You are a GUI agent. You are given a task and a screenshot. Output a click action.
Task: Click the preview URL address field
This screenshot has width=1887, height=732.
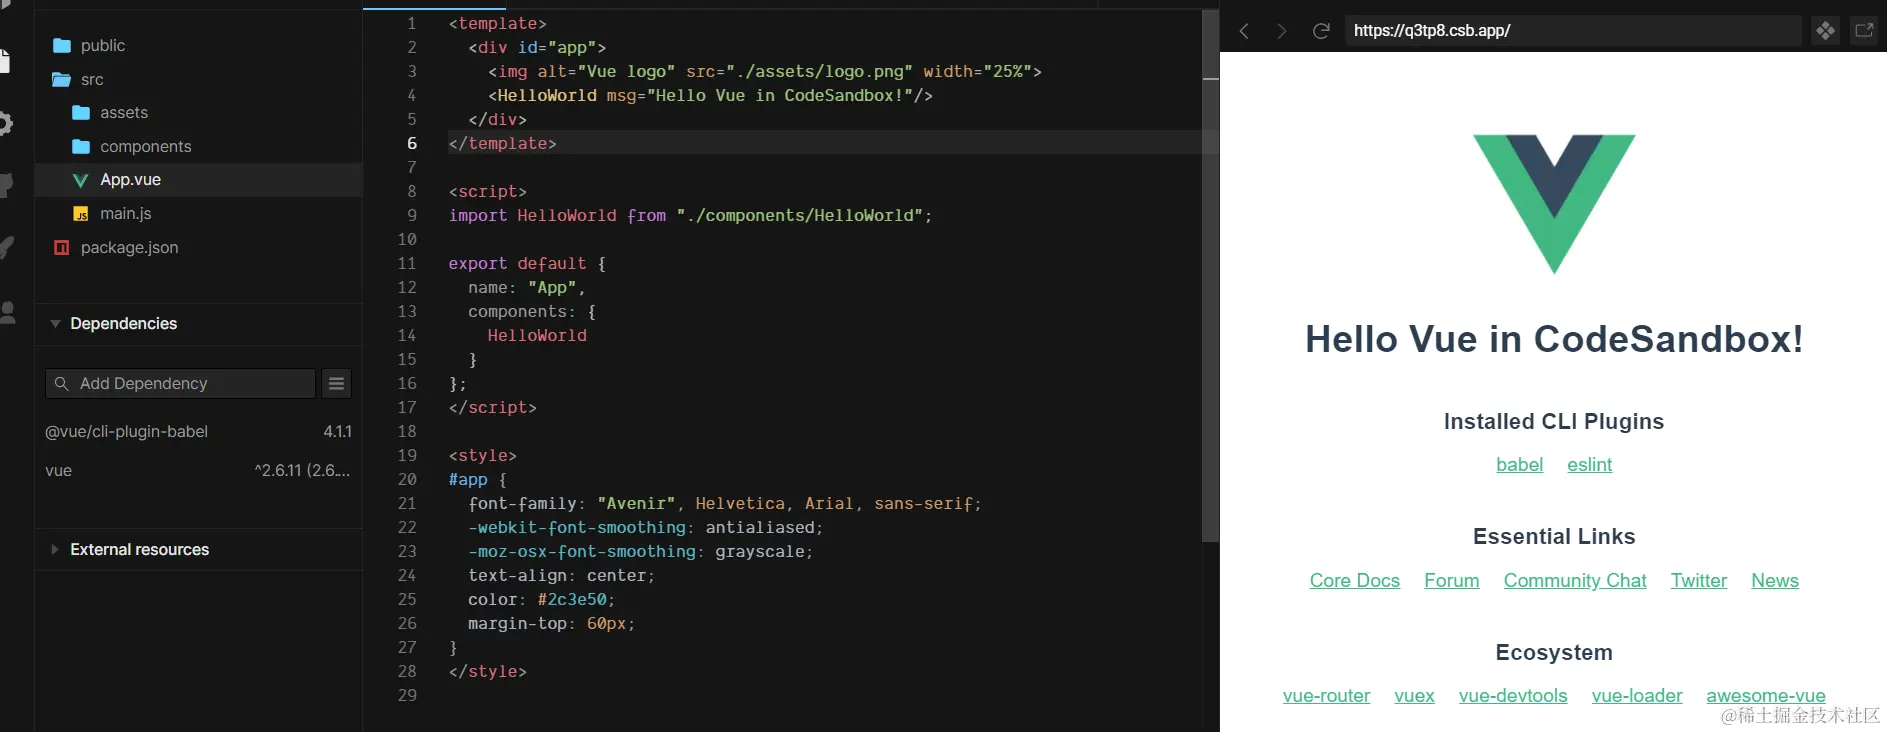coord(1572,31)
